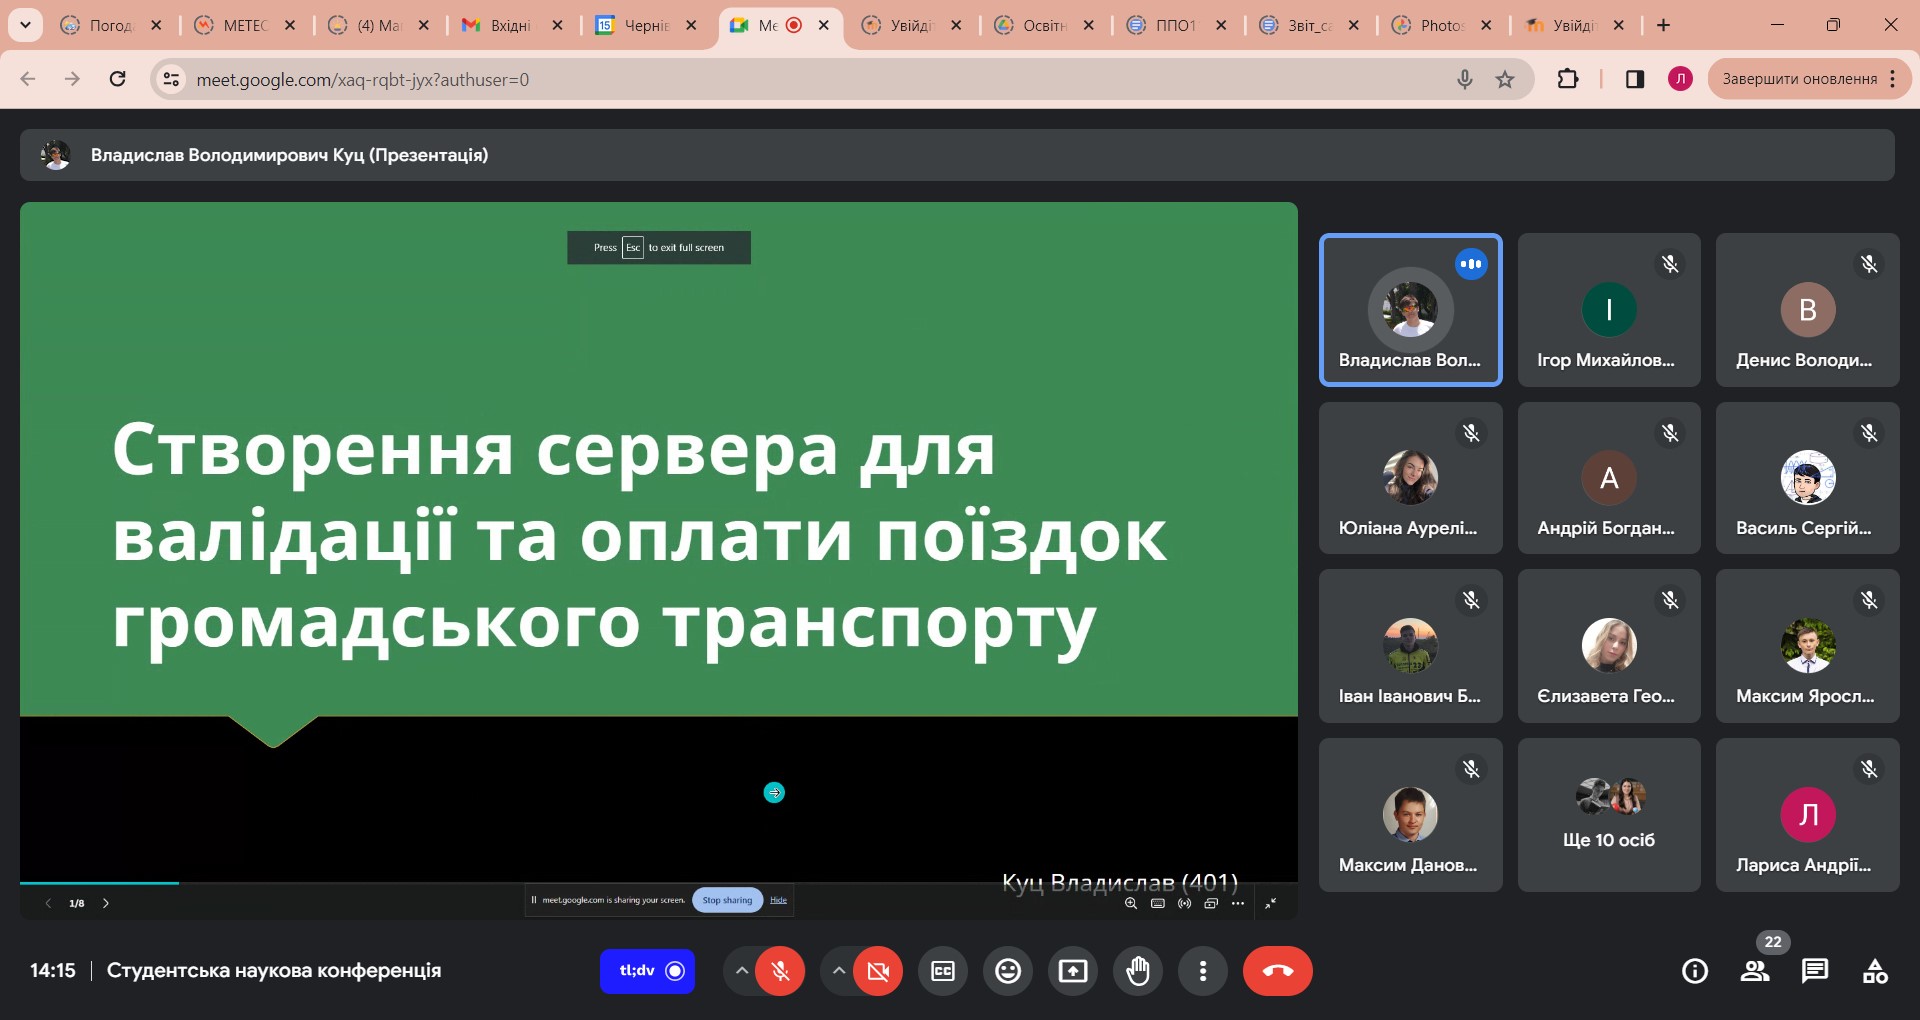Click the zoom icon in presentation toolbar

(x=1131, y=903)
